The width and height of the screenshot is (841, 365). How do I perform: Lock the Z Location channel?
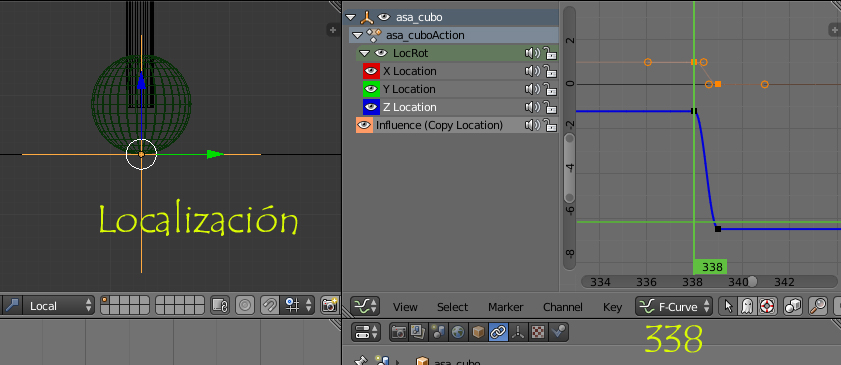pyautogui.click(x=550, y=107)
